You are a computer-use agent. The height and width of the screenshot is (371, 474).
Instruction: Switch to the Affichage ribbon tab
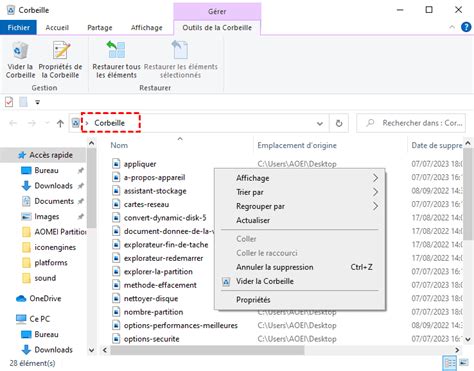click(147, 28)
